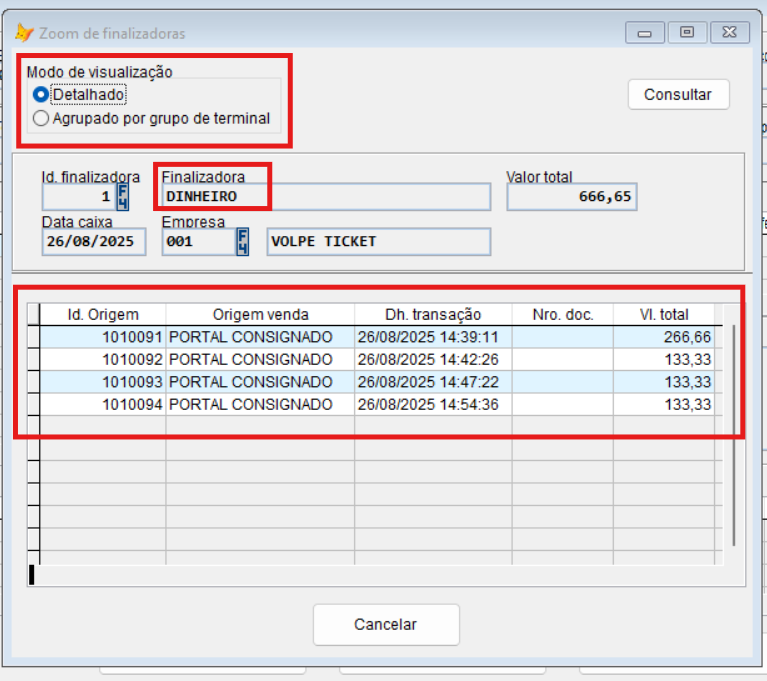Select Agrupado por grupo de terminal option
767x681 pixels.
tap(41, 118)
